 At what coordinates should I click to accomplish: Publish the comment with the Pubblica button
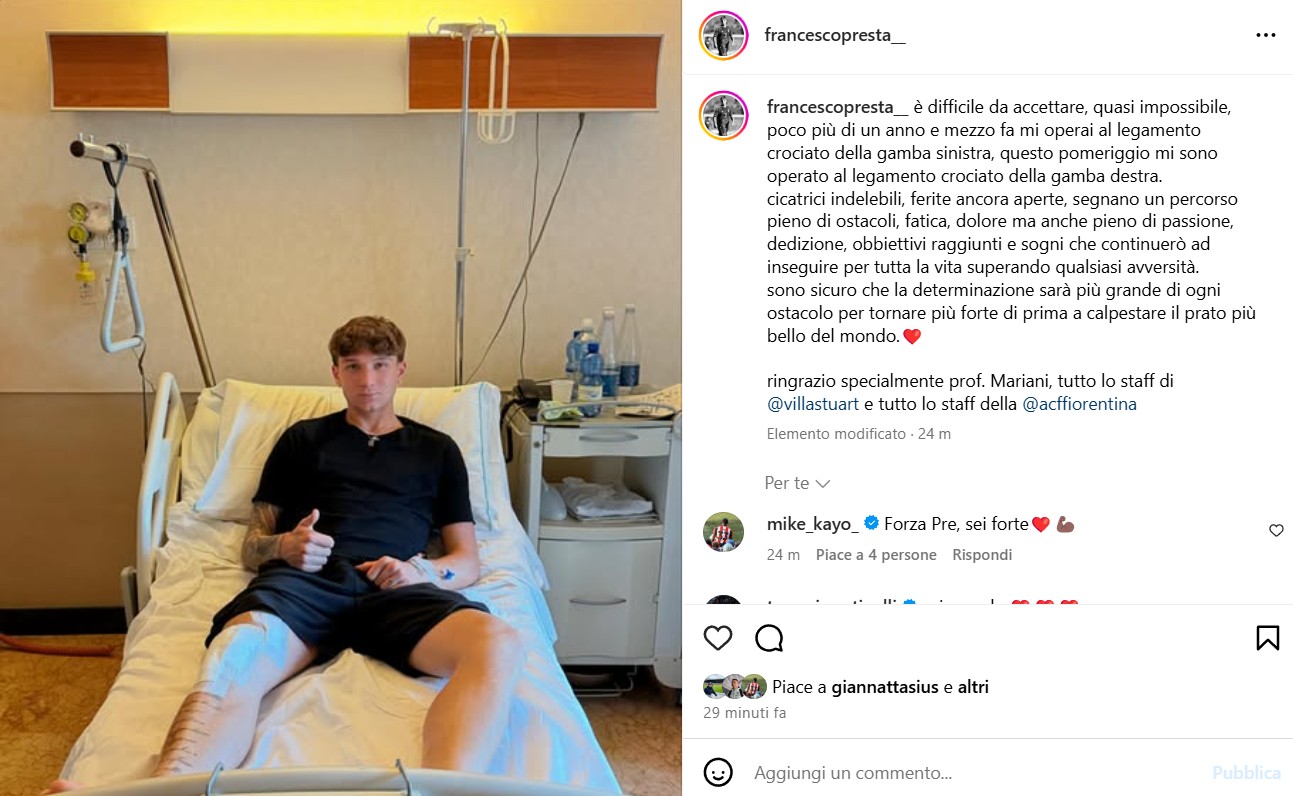1246,773
